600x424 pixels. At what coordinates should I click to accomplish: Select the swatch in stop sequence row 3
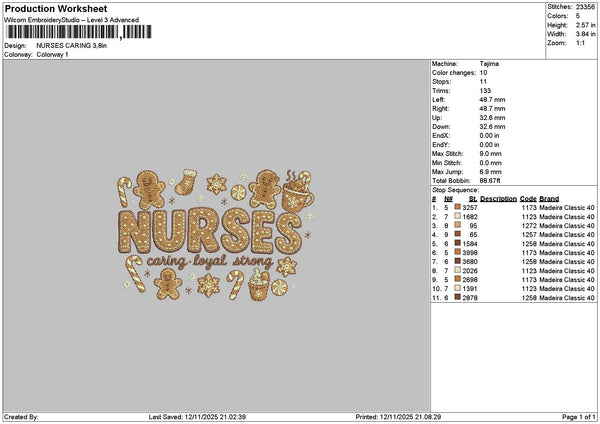pyautogui.click(x=457, y=225)
